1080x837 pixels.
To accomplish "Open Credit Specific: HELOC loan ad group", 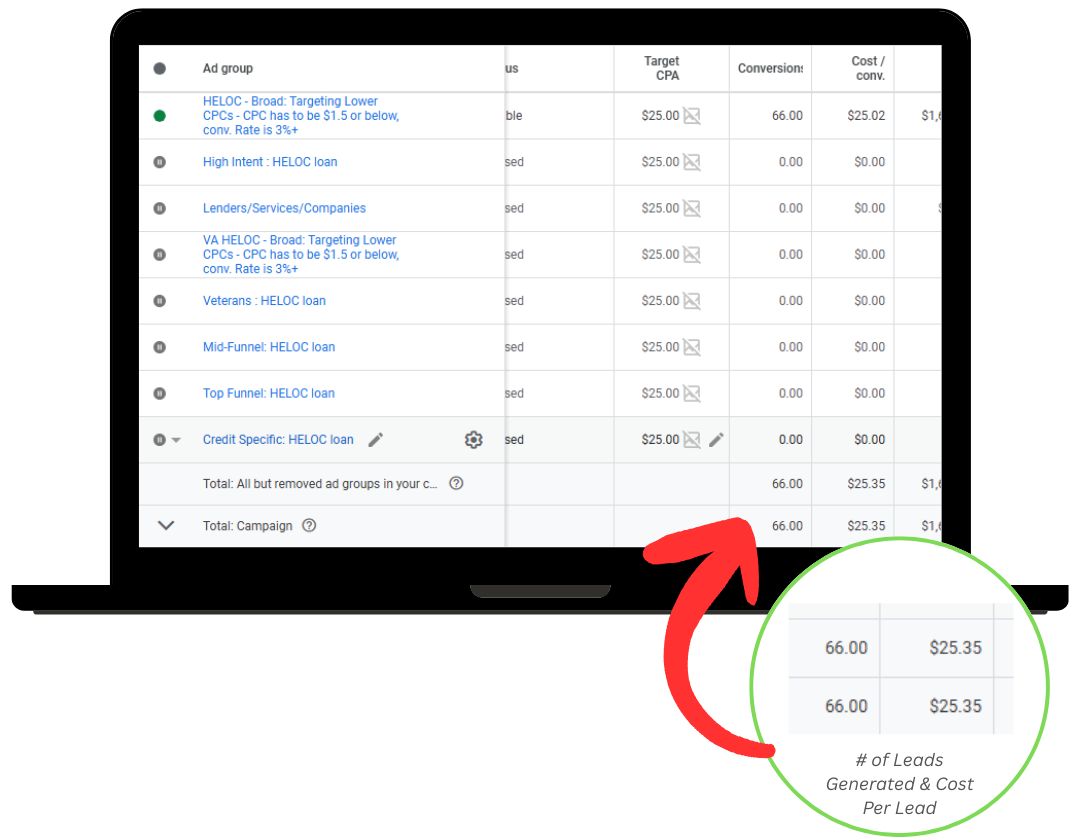I will point(278,440).
